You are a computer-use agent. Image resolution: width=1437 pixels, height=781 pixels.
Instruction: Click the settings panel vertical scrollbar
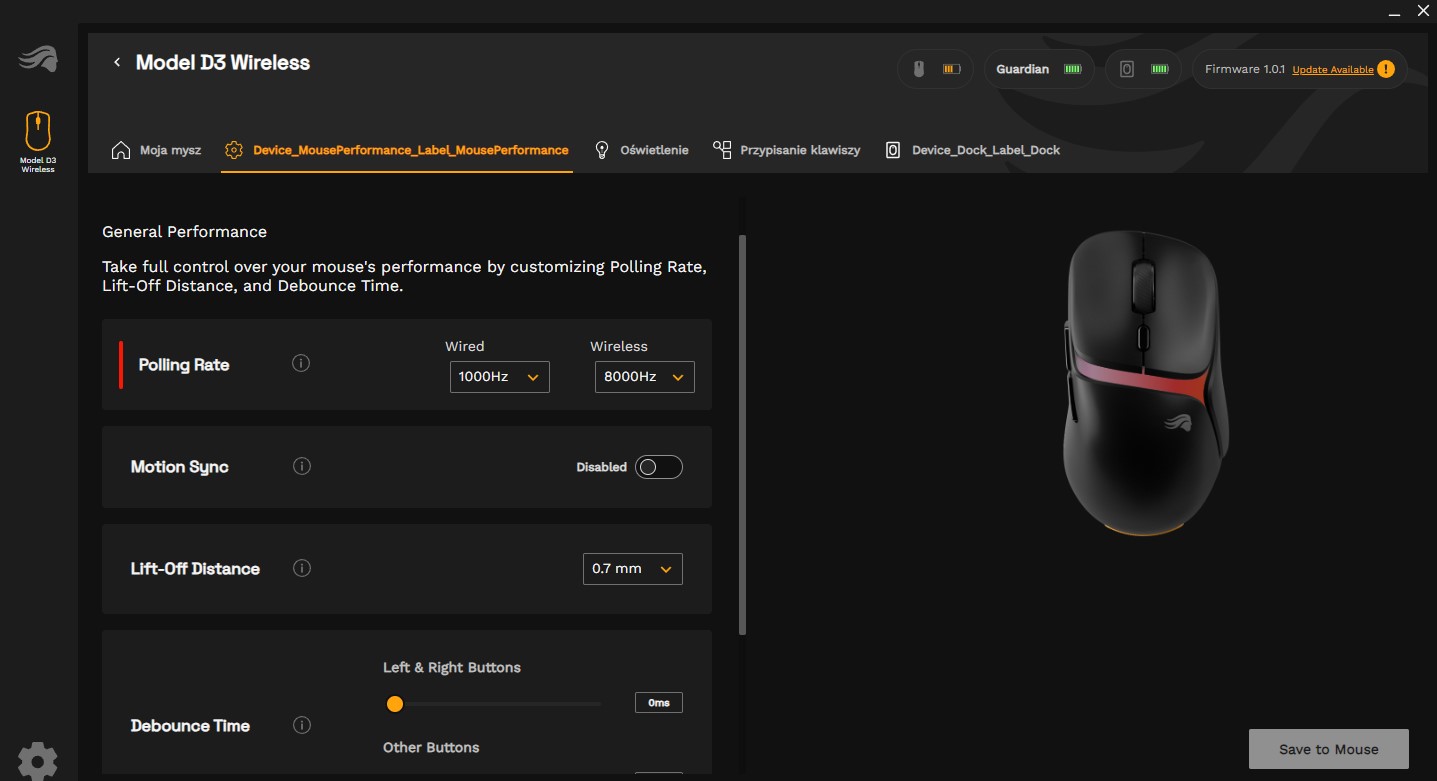(742, 435)
